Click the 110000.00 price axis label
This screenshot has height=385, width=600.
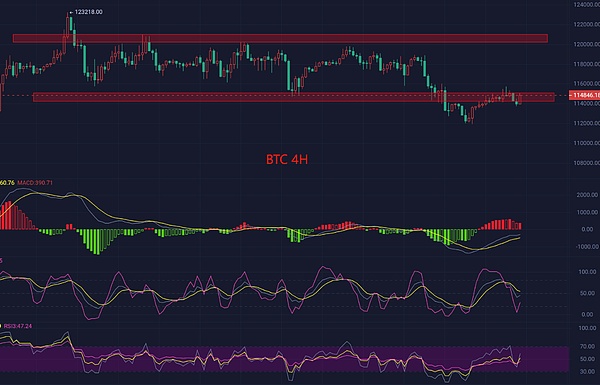pos(586,143)
